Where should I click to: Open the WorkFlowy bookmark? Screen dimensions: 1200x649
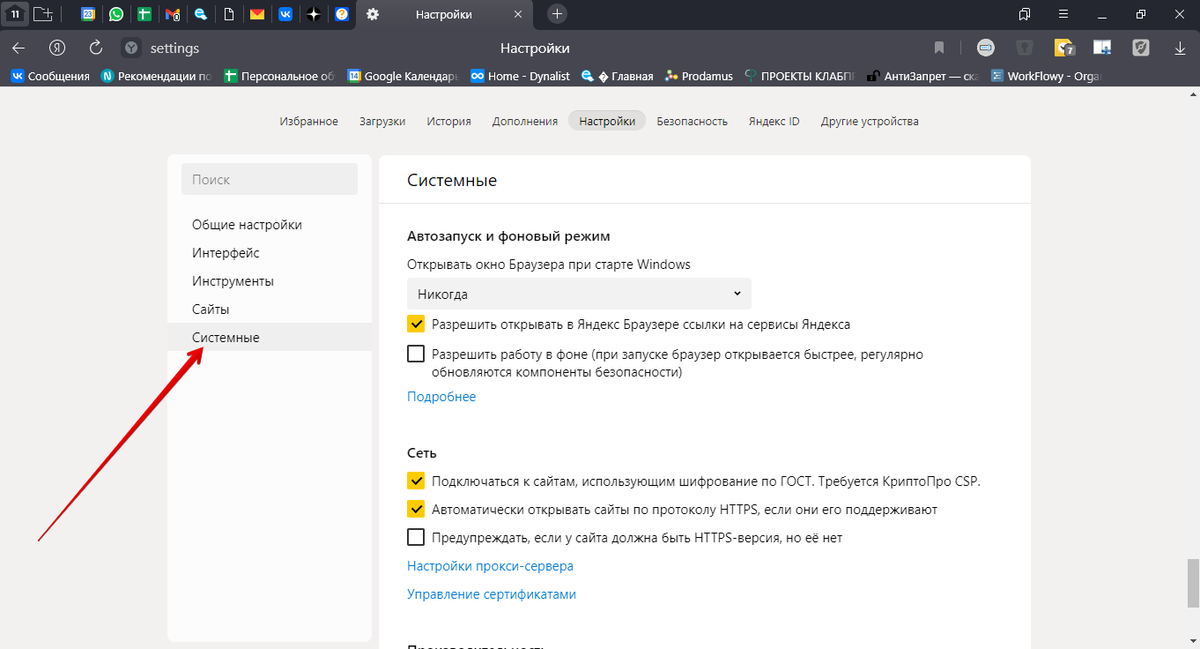[x=1045, y=76]
